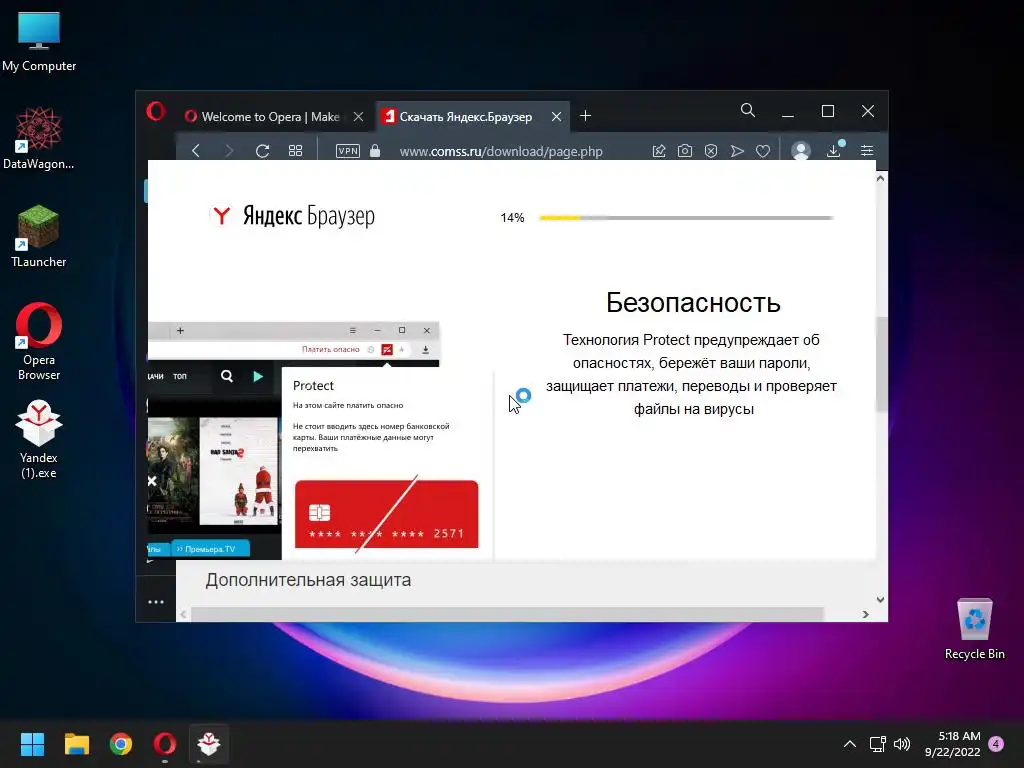Open the Windows Start menu
The width and height of the screenshot is (1024, 768).
pos(32,744)
